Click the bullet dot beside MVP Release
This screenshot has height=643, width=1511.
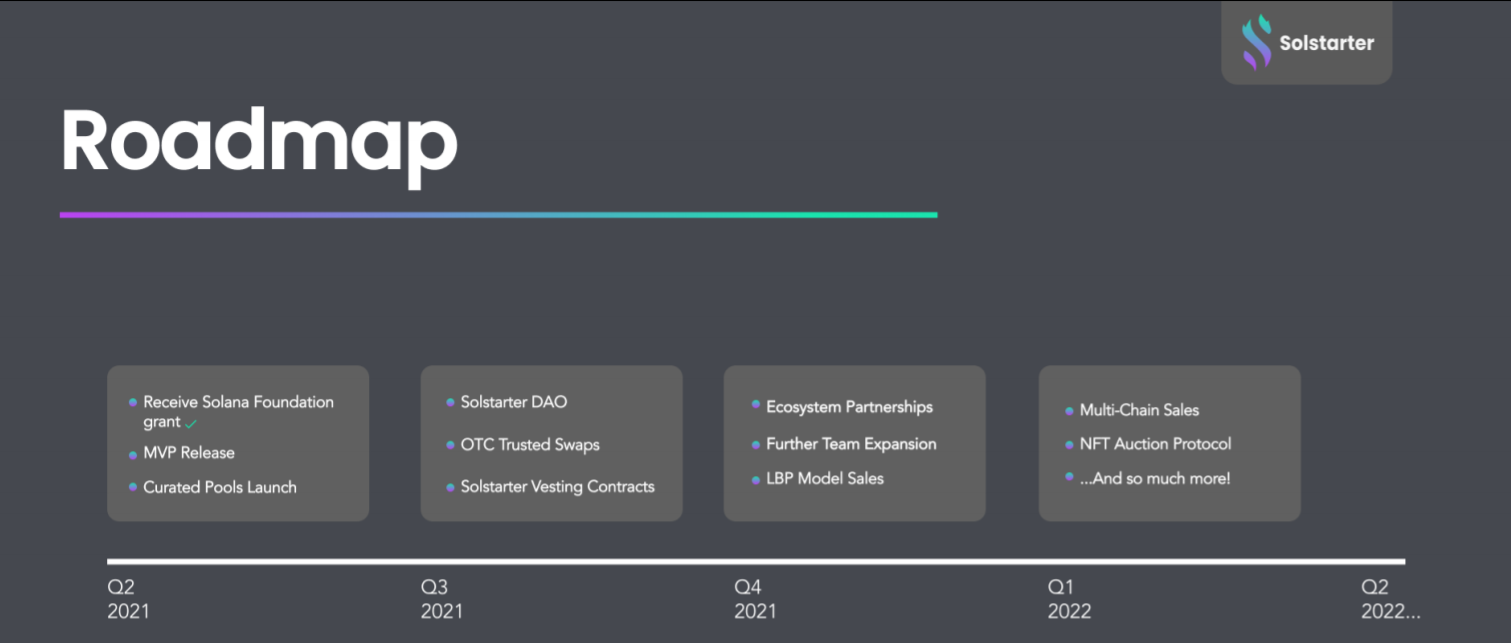click(133, 454)
